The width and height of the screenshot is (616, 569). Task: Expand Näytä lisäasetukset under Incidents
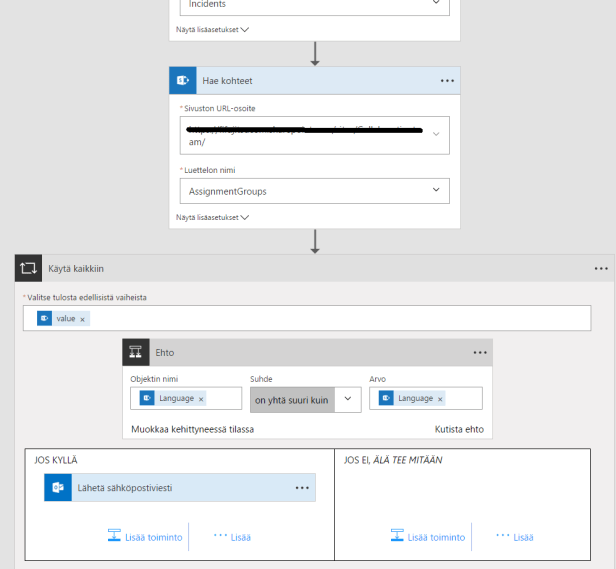(213, 29)
